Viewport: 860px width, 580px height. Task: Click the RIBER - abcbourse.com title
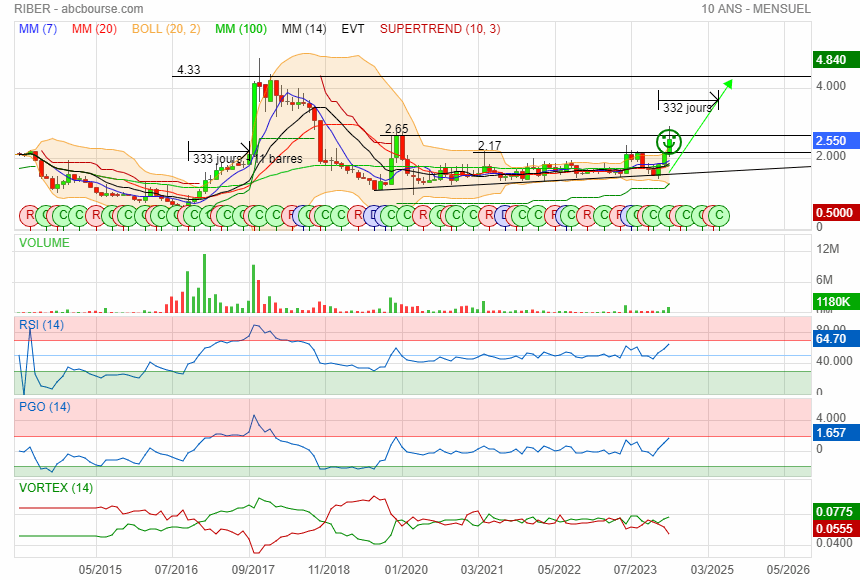[x=79, y=9]
